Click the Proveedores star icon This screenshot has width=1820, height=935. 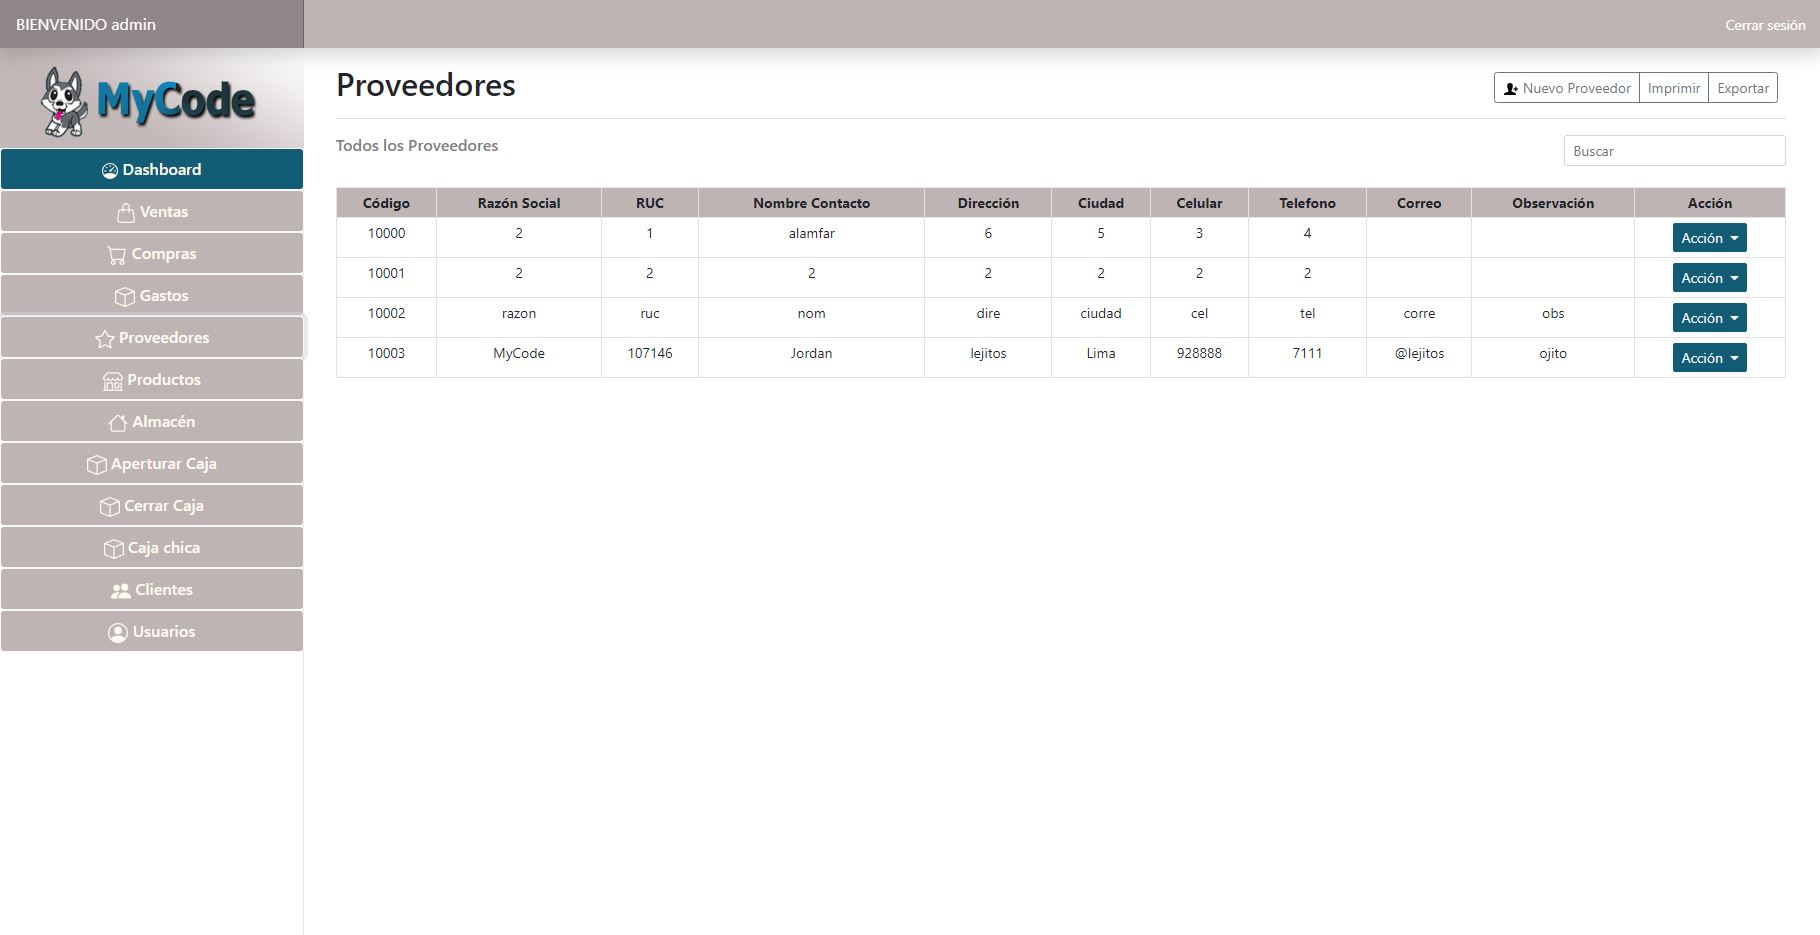click(104, 339)
